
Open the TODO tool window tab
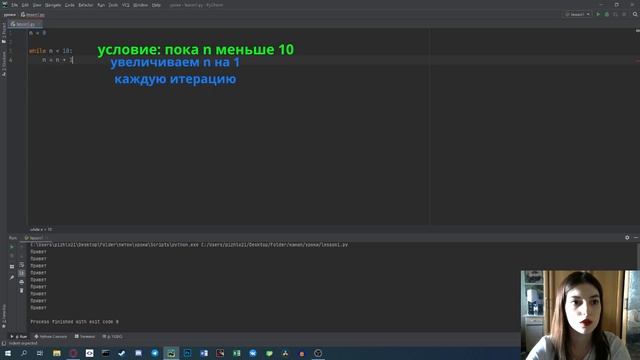[112, 337]
